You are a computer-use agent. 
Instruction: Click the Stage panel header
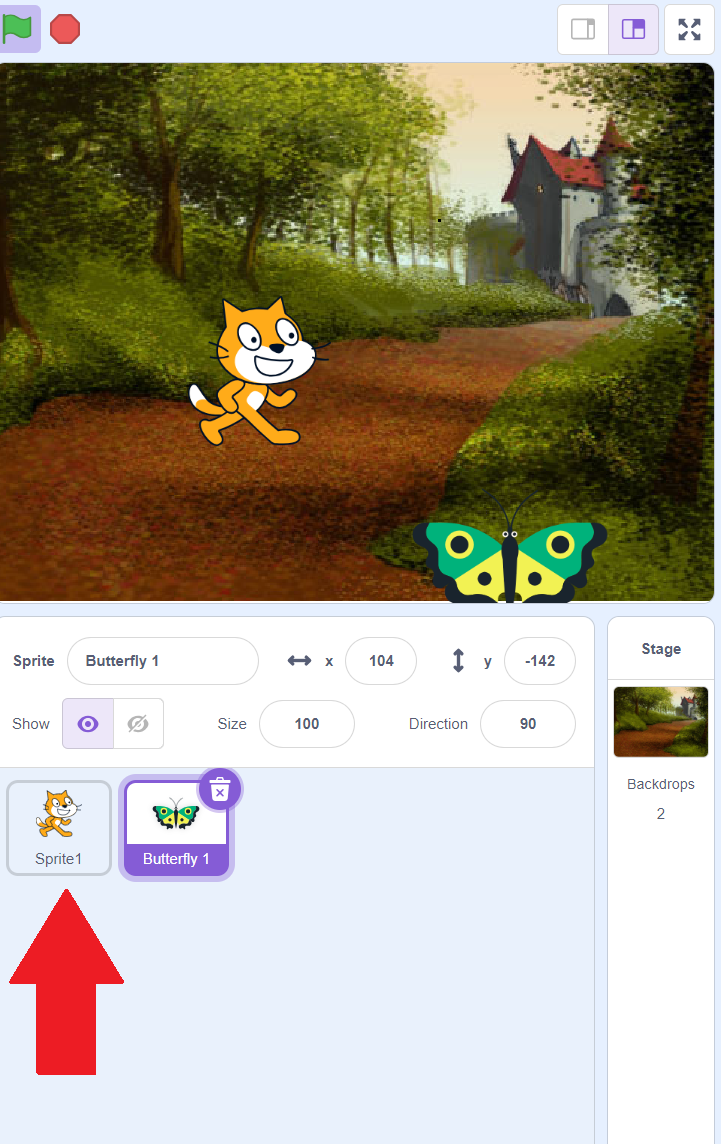point(661,649)
